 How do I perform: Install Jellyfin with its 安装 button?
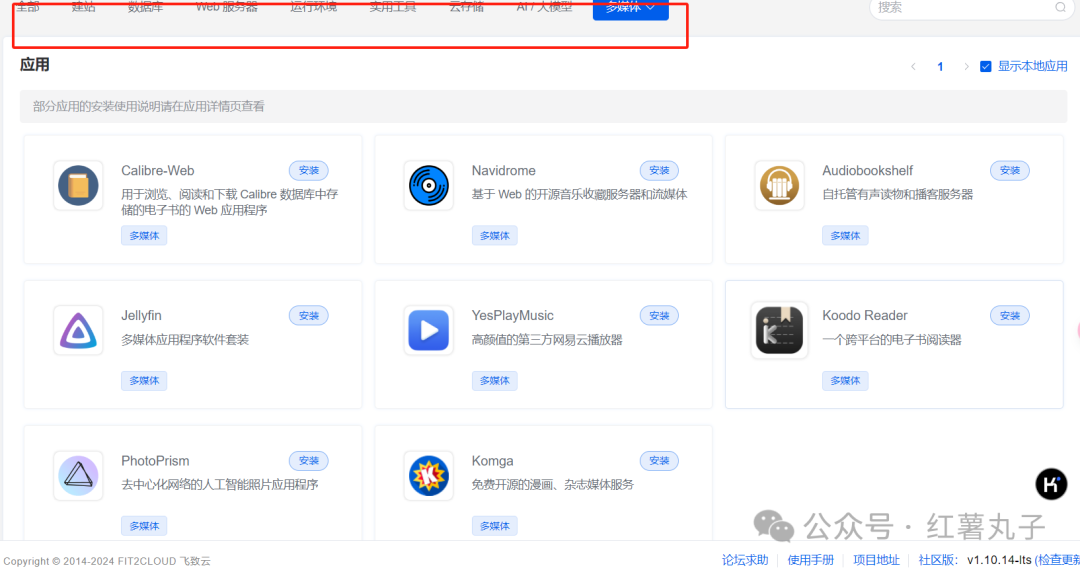[309, 316]
